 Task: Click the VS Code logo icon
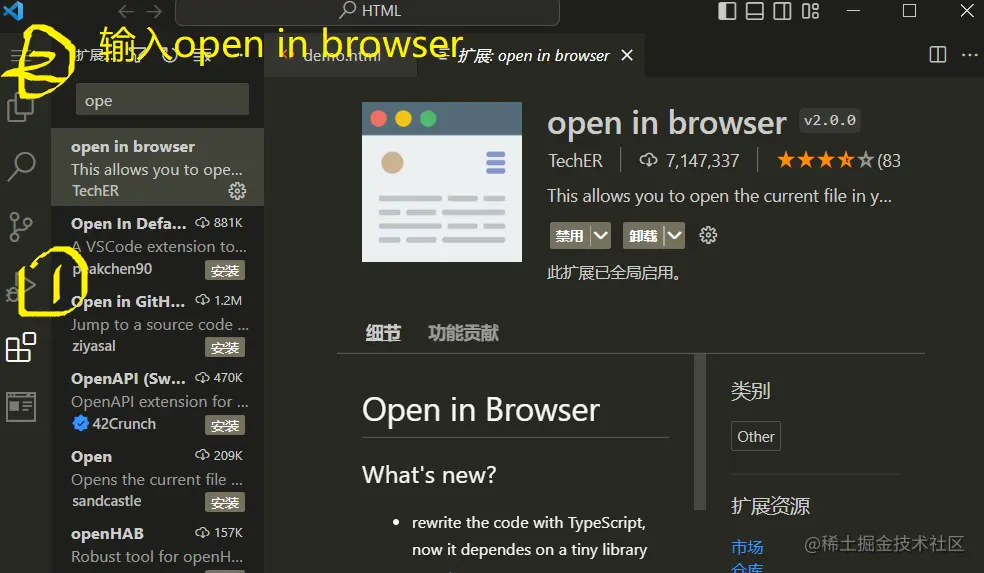click(13, 11)
